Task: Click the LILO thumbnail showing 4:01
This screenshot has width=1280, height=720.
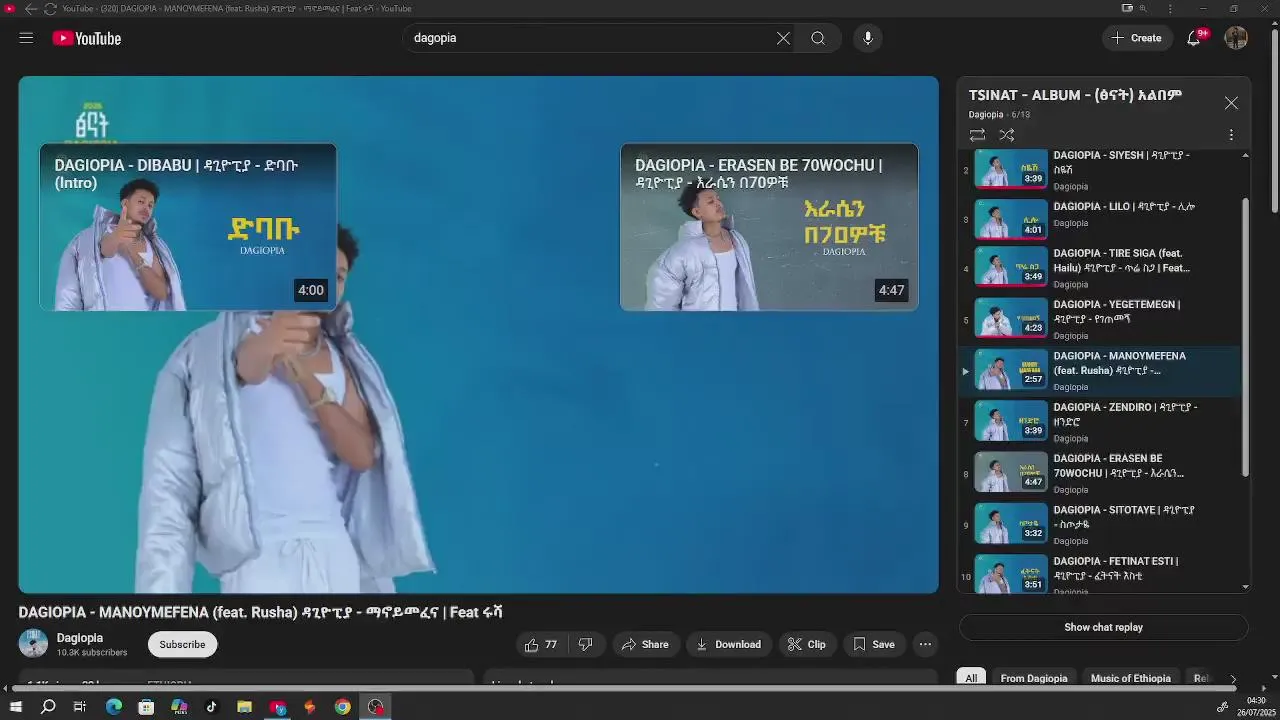Action: [1011, 219]
